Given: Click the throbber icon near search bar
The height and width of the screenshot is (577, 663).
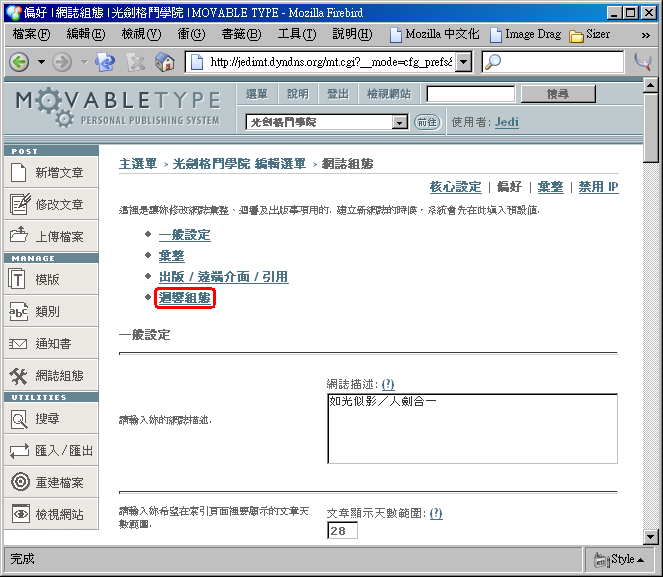Looking at the screenshot, I should coord(643,62).
